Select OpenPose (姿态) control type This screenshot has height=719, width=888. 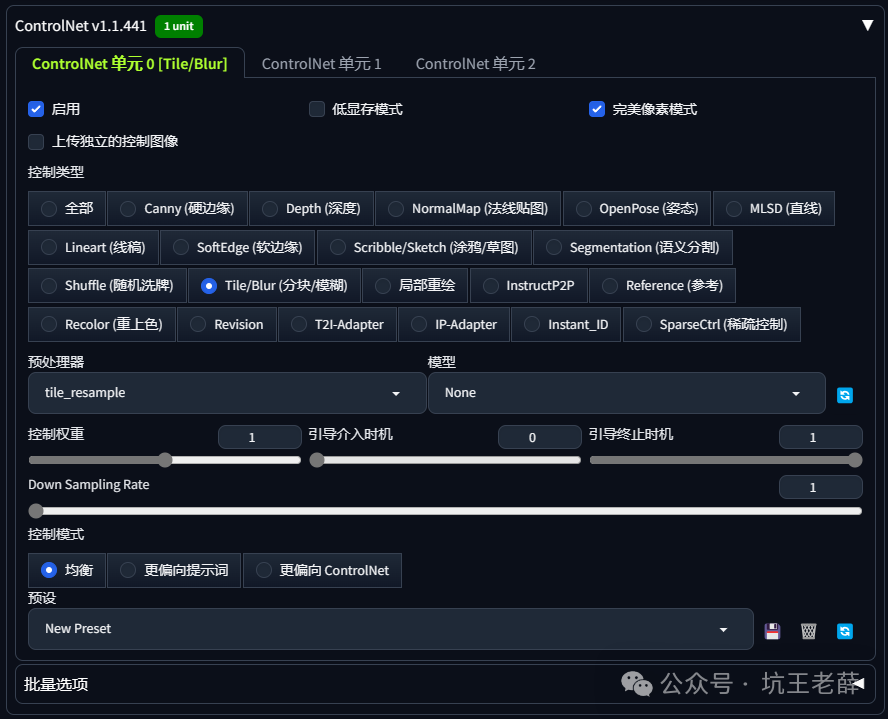click(x=637, y=208)
